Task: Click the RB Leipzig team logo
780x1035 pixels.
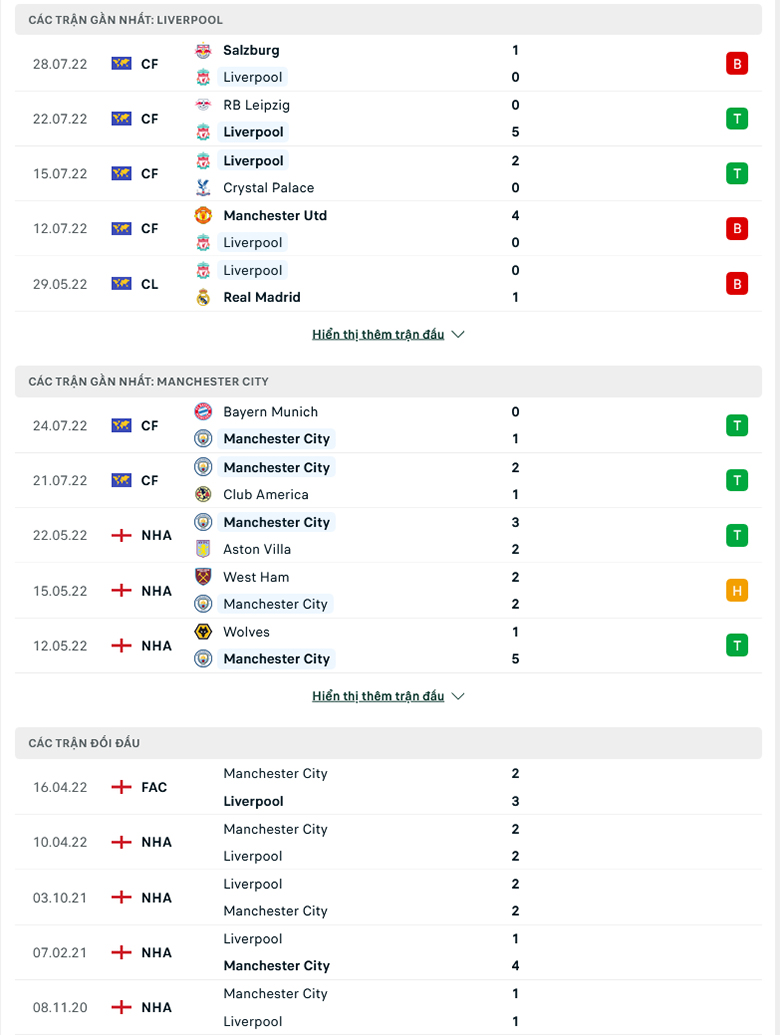Action: [203, 105]
